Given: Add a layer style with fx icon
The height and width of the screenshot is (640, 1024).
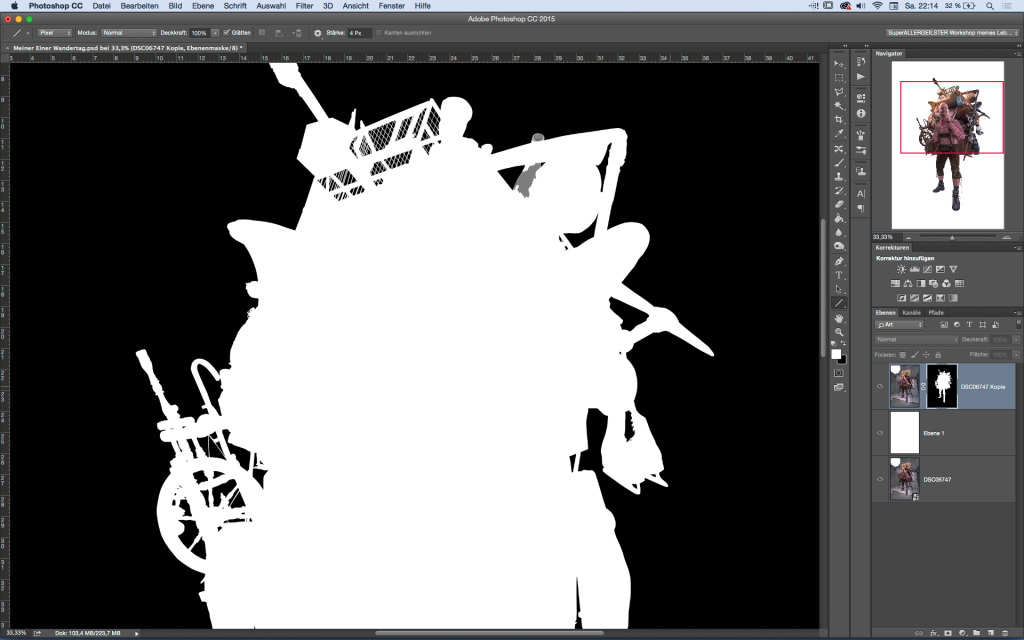Looking at the screenshot, I should 933,633.
